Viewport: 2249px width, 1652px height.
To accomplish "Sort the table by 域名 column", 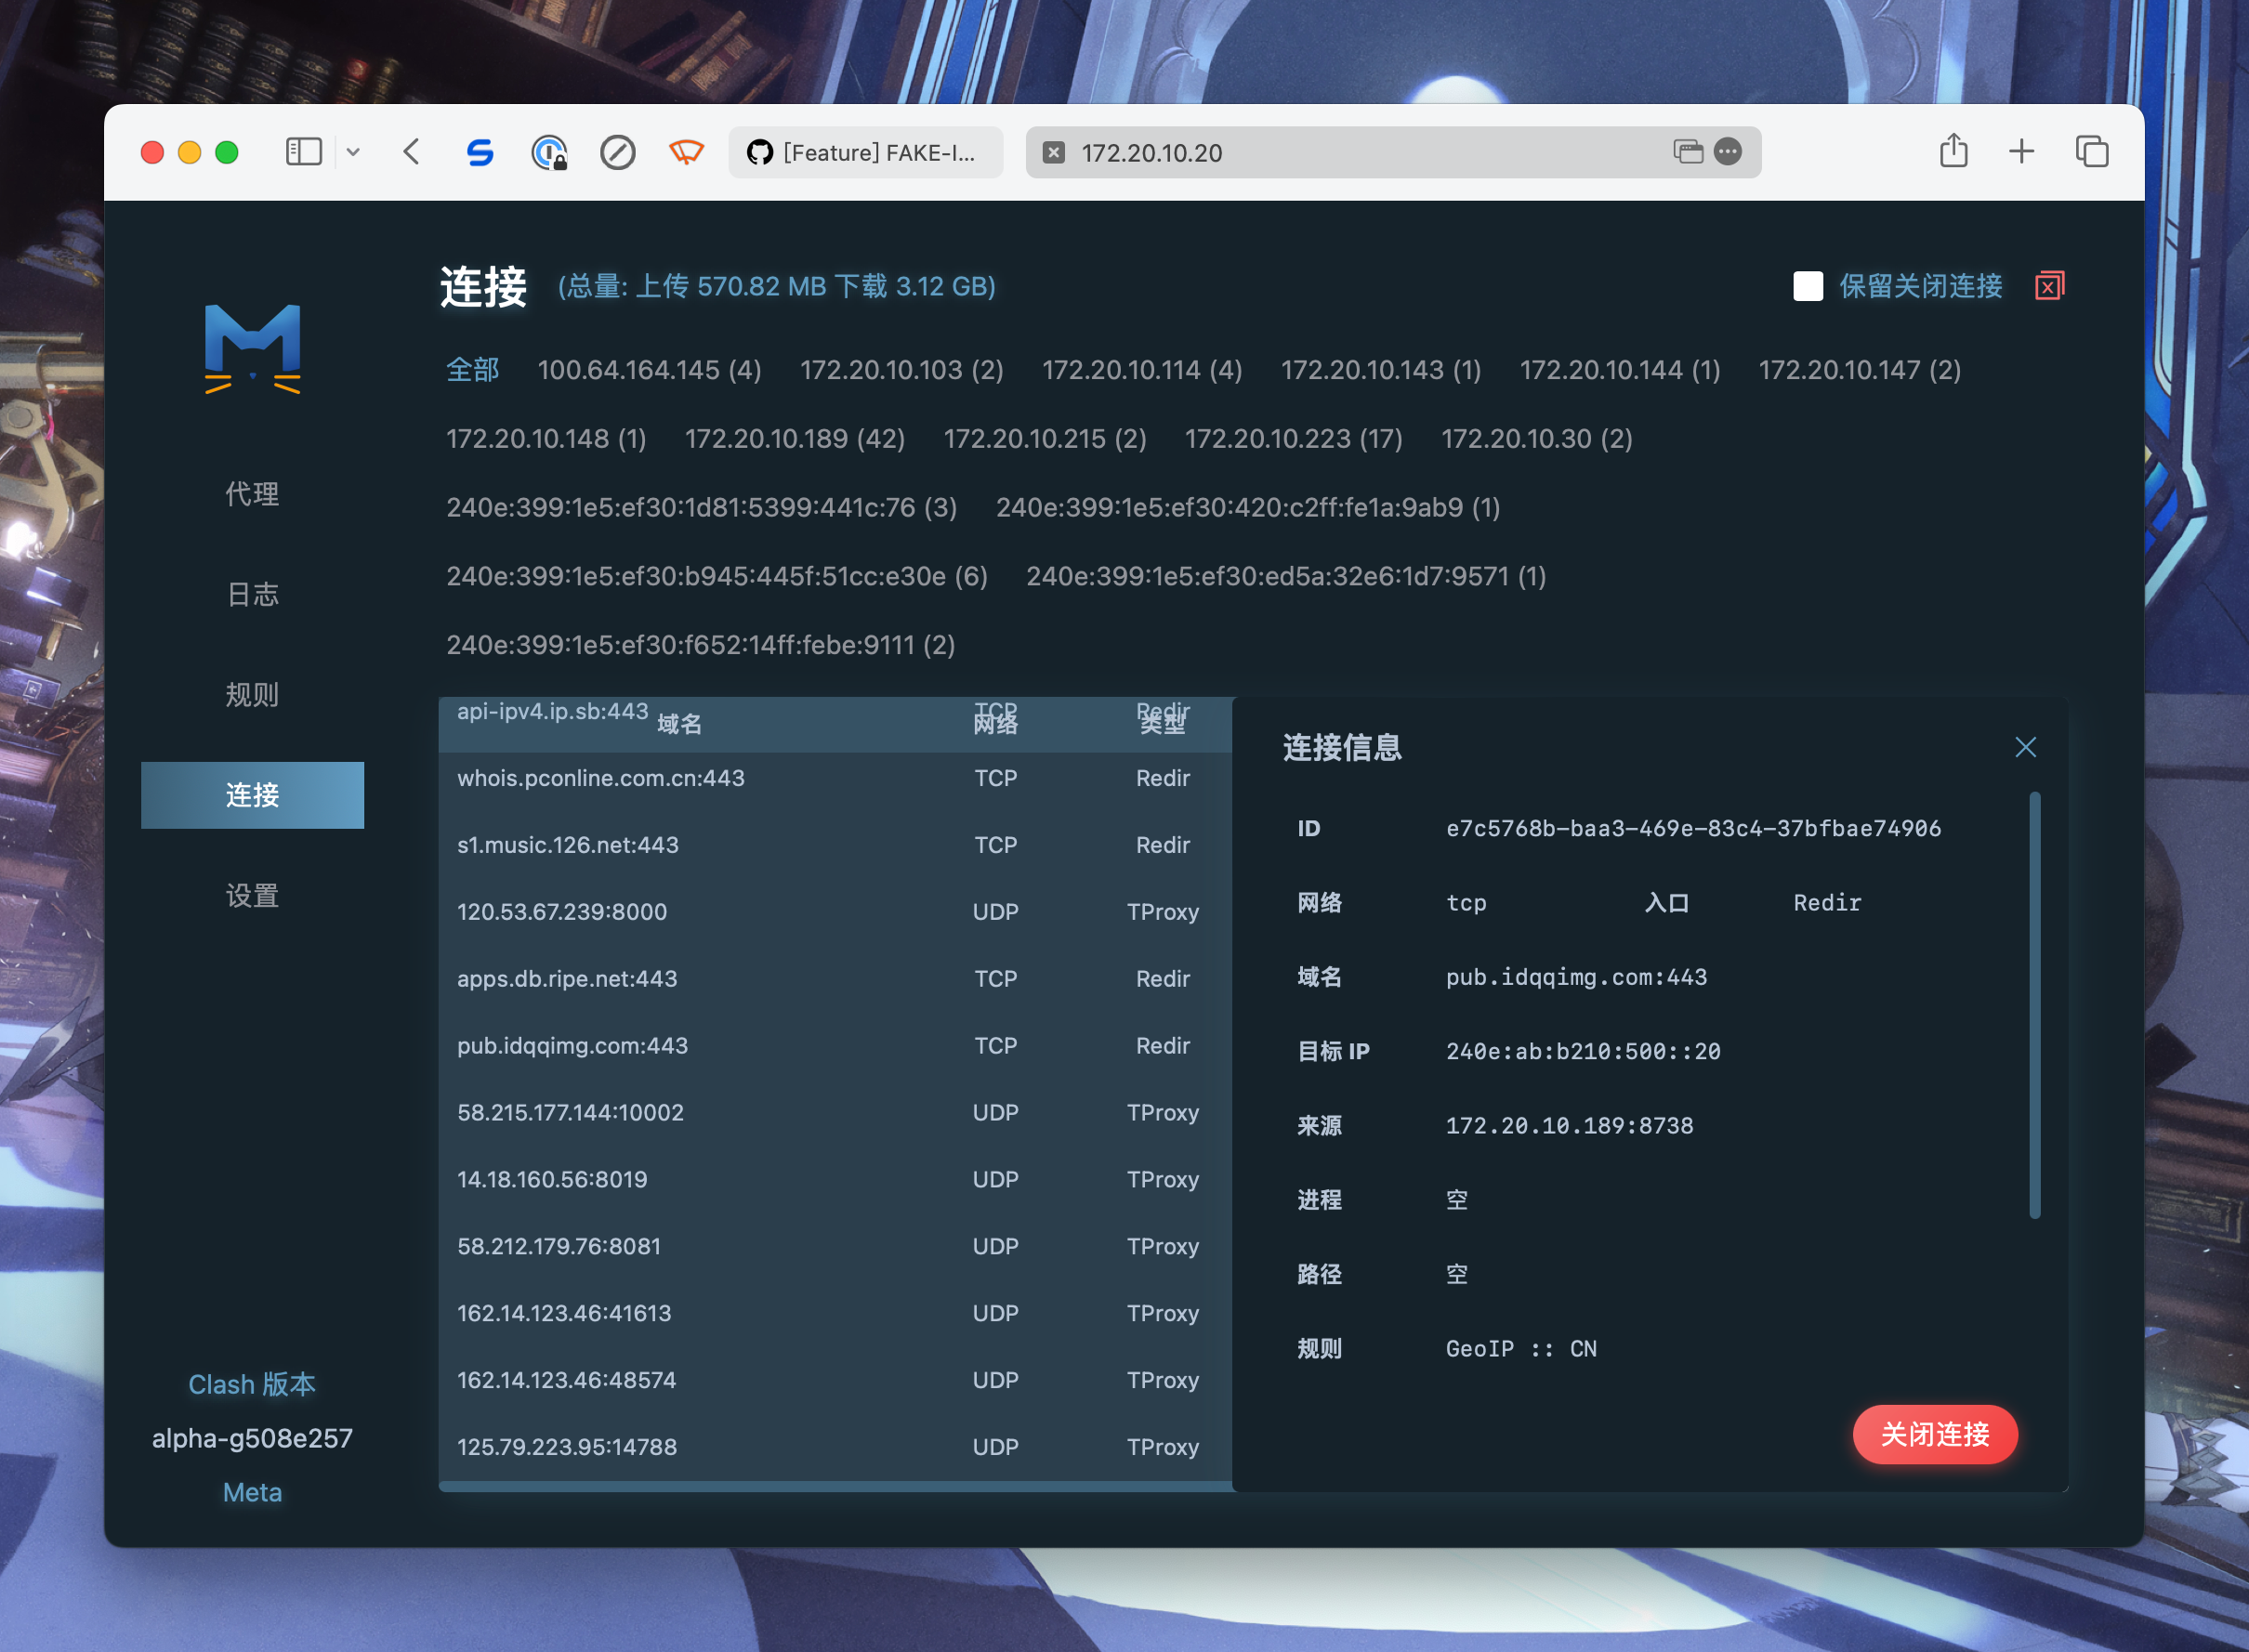I will pos(680,723).
